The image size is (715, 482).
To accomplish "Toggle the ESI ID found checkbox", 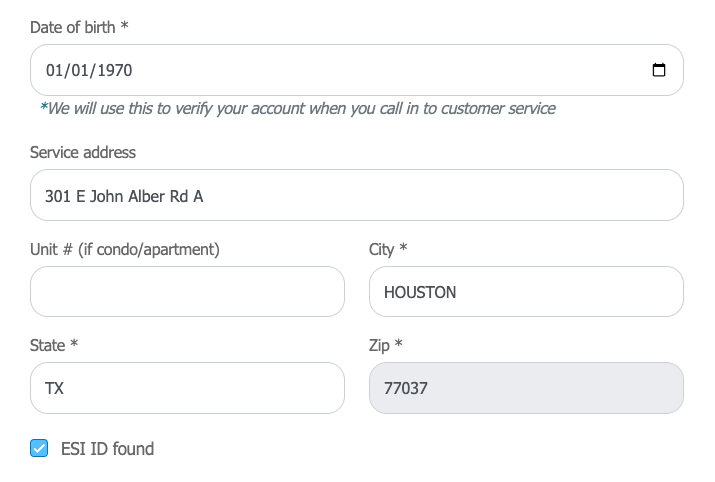I will coord(39,448).
